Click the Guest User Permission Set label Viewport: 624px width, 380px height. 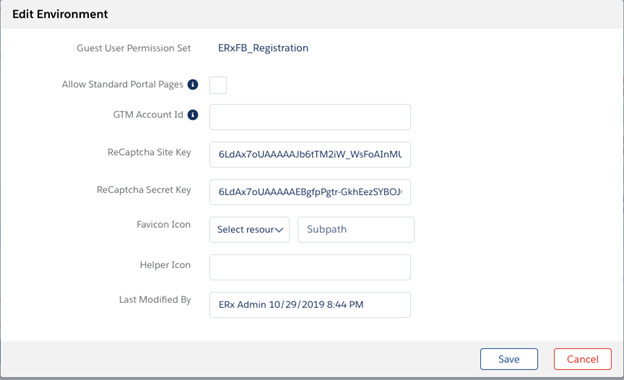tap(134, 48)
